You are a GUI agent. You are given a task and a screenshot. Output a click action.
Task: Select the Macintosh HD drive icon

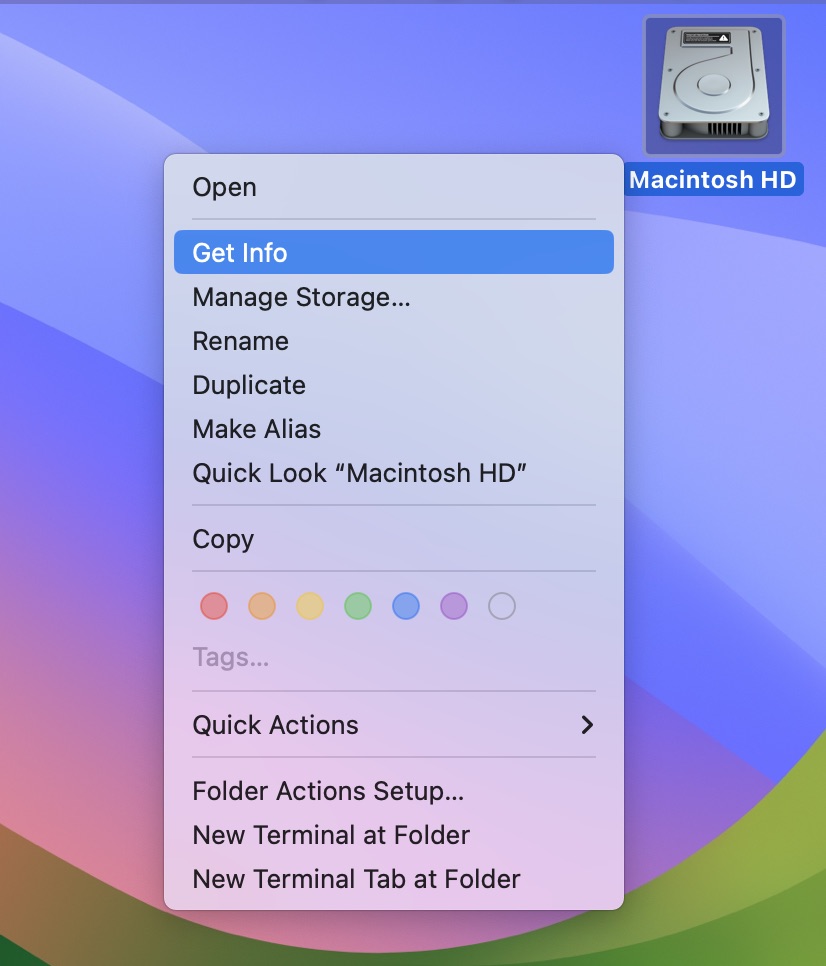coord(714,85)
